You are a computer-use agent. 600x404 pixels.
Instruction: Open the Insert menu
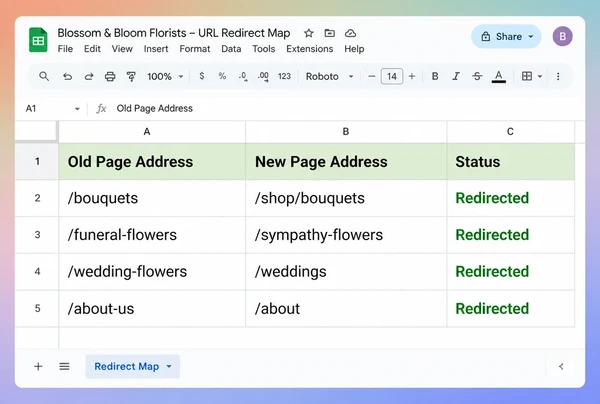pos(156,49)
